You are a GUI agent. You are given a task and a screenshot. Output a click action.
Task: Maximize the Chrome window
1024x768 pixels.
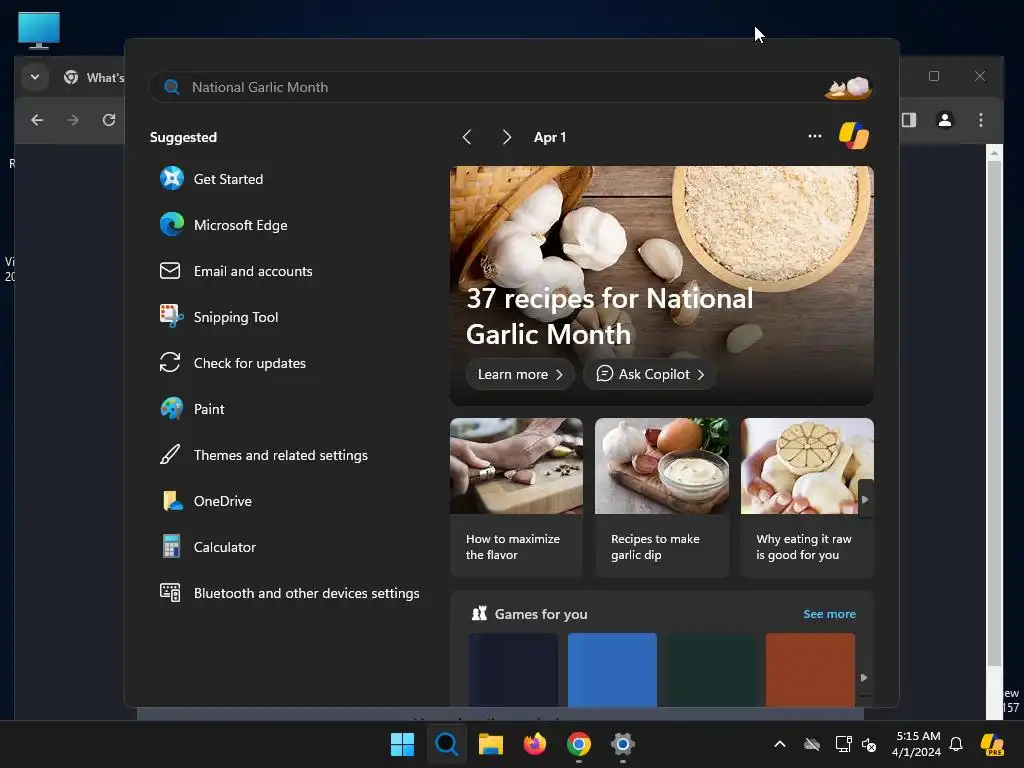pos(934,76)
